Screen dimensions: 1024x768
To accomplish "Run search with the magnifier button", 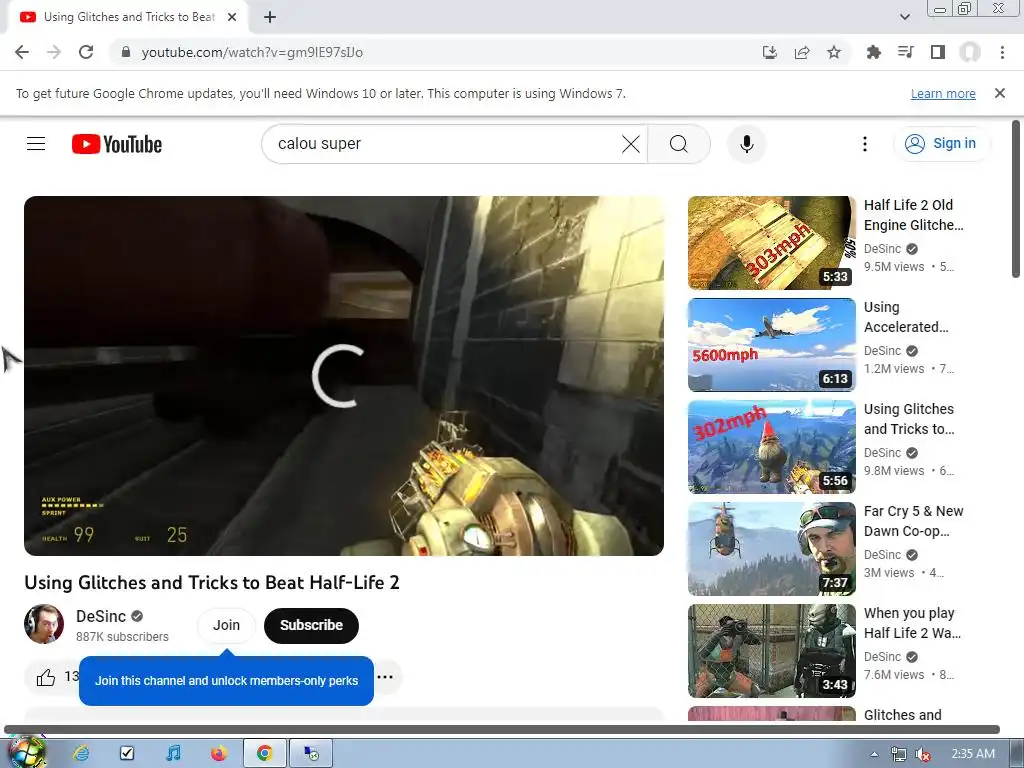I will (x=679, y=144).
